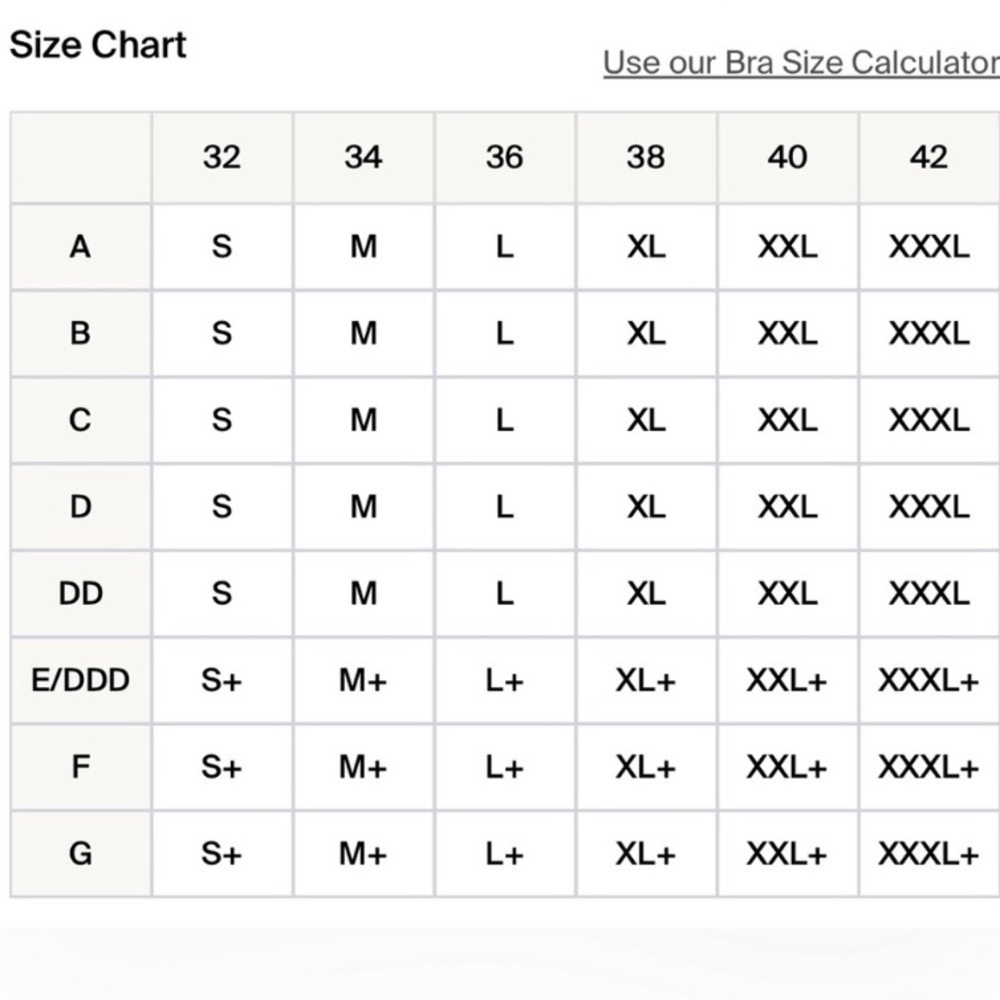Open the Bra Size Calculator link

tap(801, 63)
